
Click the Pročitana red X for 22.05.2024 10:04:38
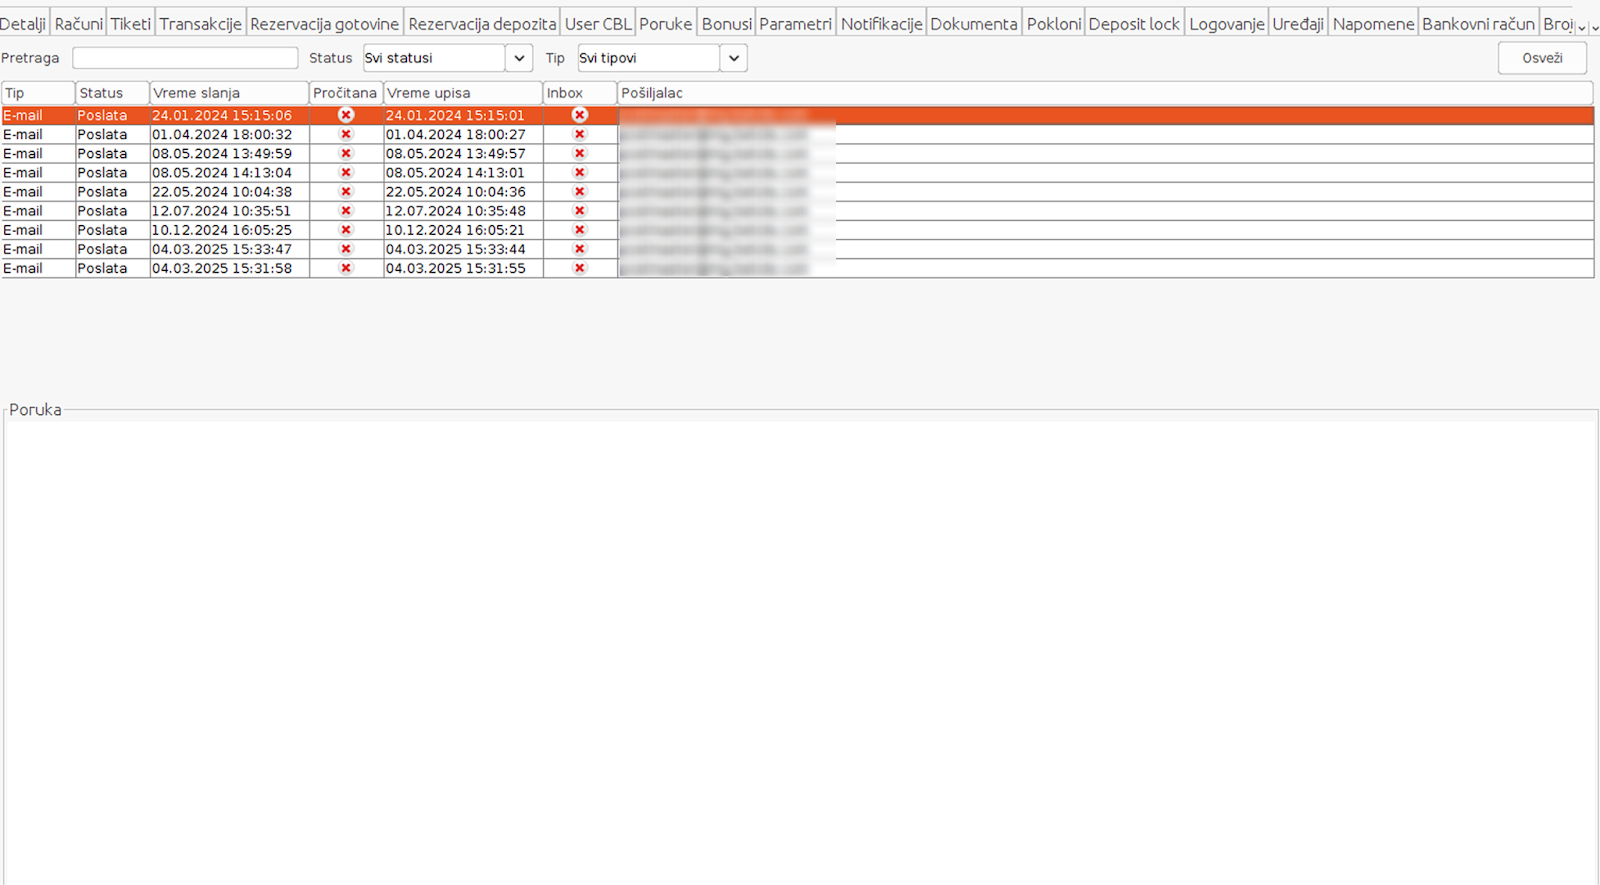(x=346, y=191)
